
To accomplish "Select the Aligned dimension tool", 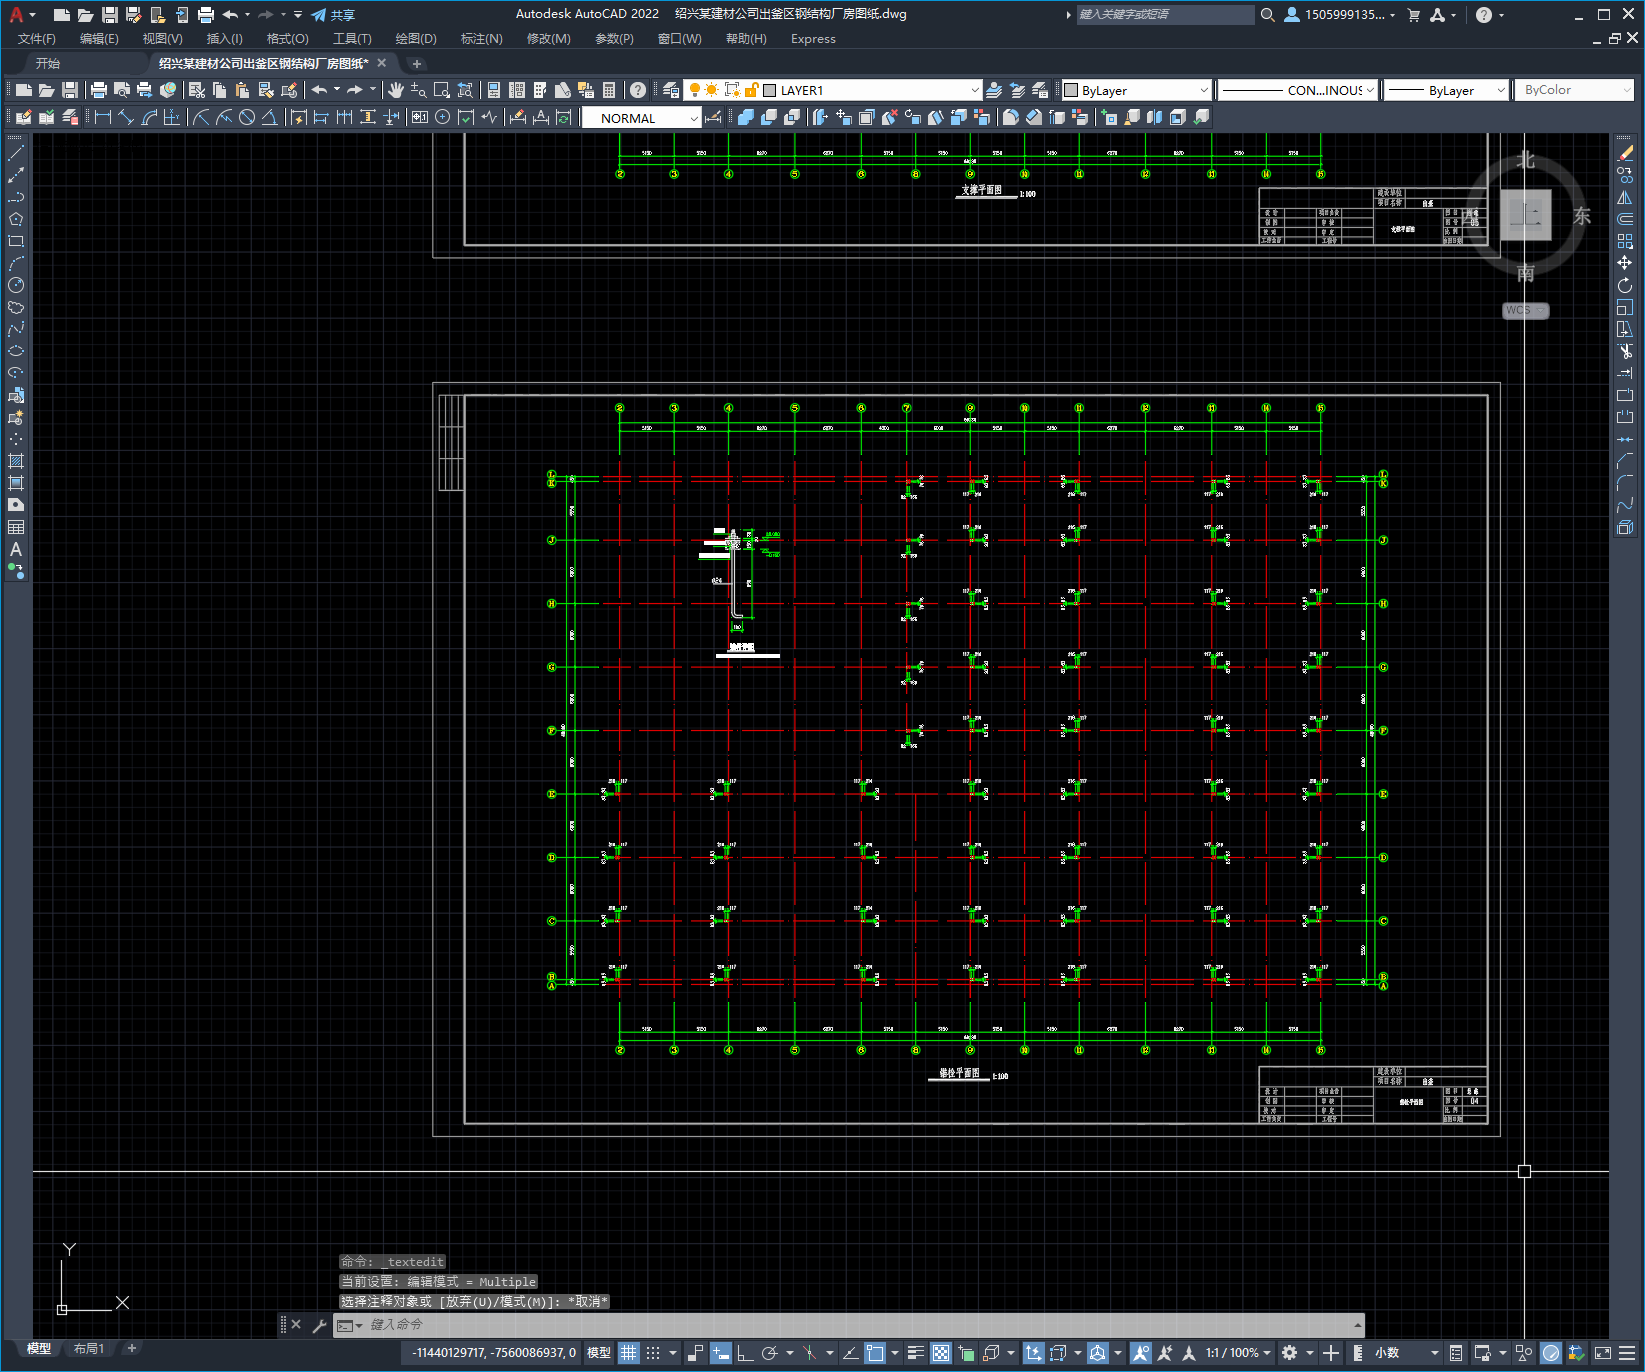I will coord(125,117).
